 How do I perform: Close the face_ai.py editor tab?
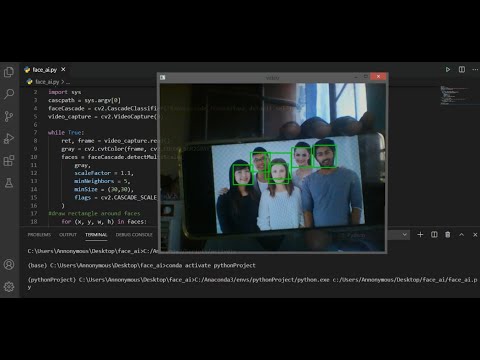coord(63,69)
